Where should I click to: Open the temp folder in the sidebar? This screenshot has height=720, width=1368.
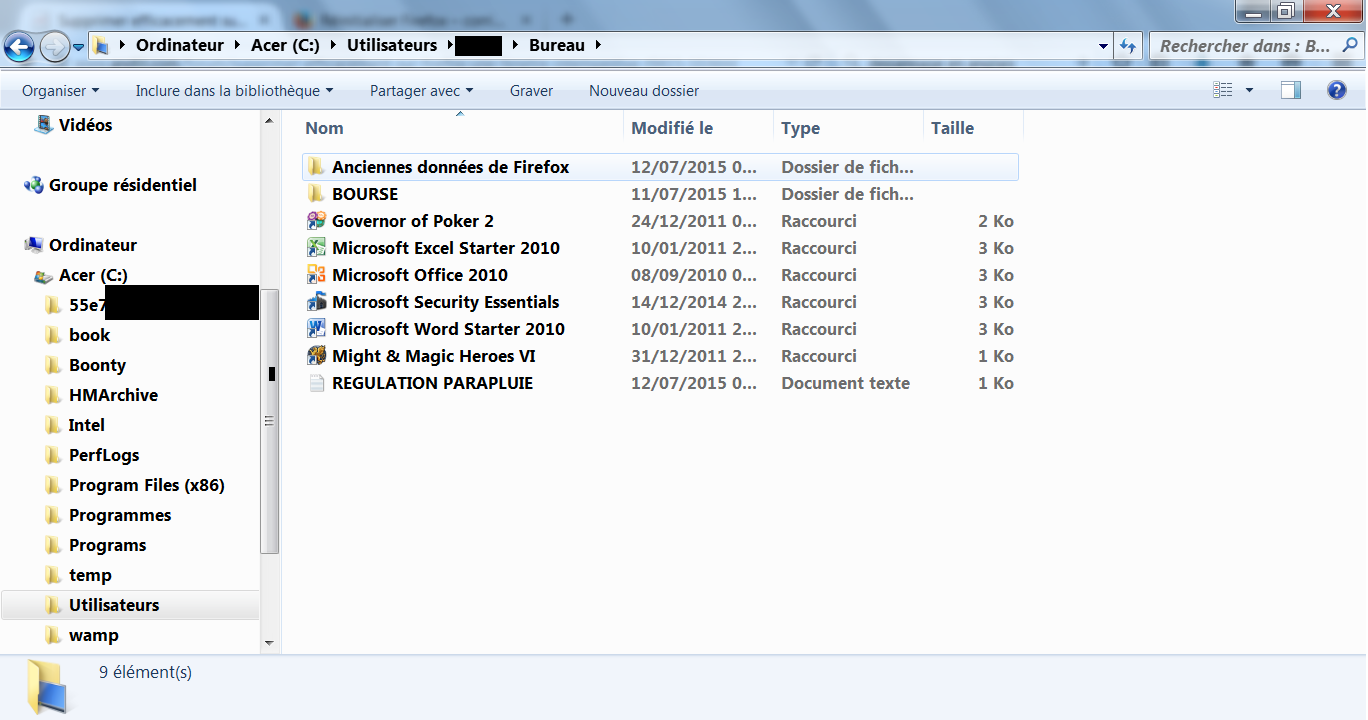click(90, 575)
